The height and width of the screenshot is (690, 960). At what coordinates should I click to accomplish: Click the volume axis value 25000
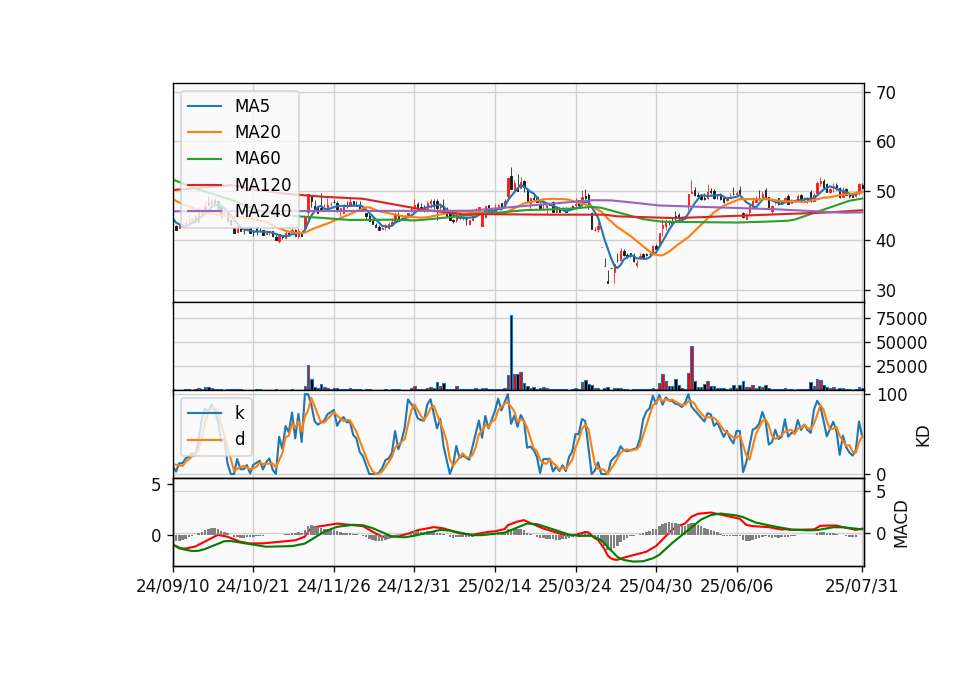pyautogui.click(x=901, y=367)
